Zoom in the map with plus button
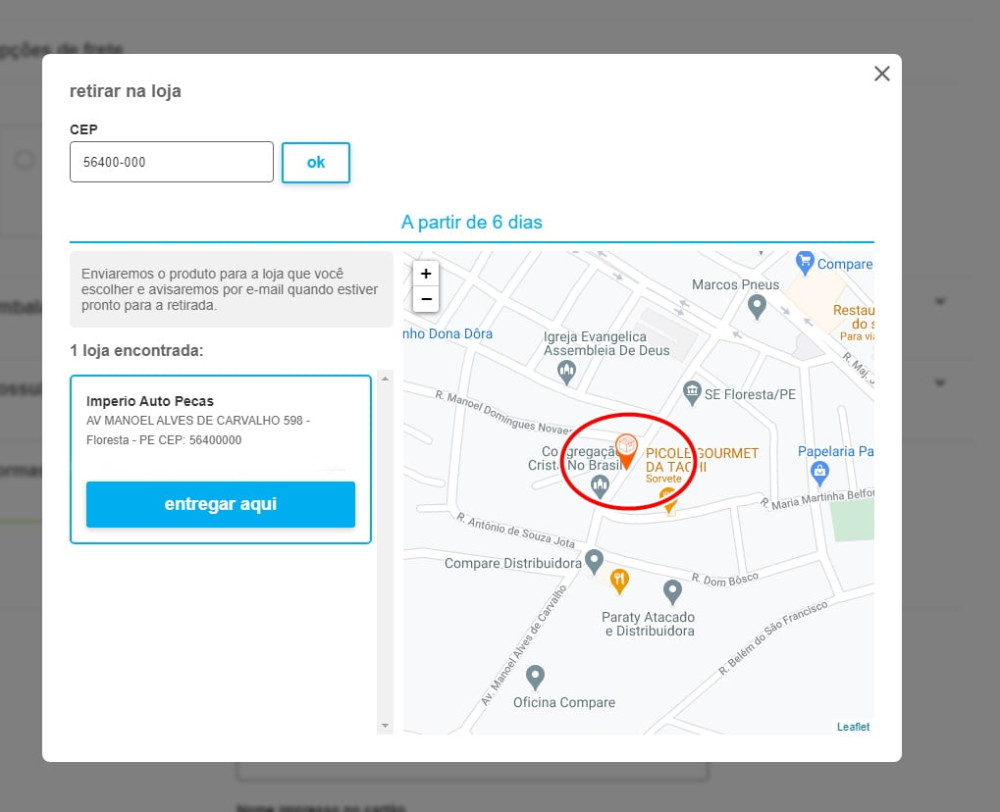Viewport: 1000px width, 812px height. point(426,274)
